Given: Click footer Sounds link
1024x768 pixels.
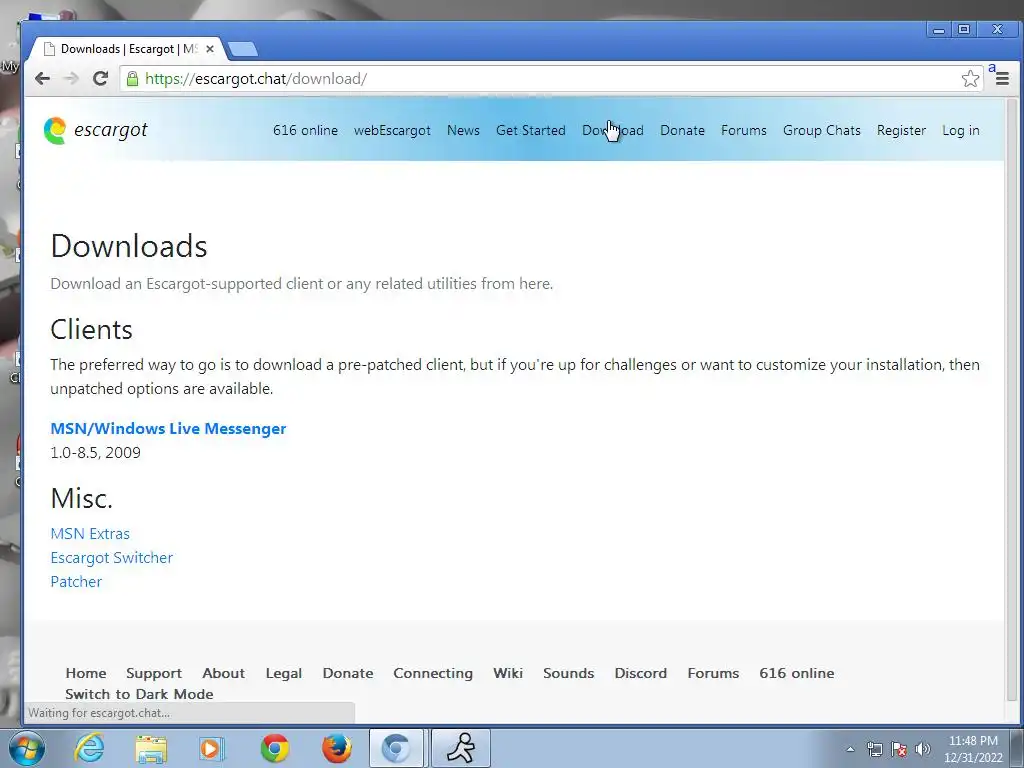Looking at the screenshot, I should click(x=569, y=673).
